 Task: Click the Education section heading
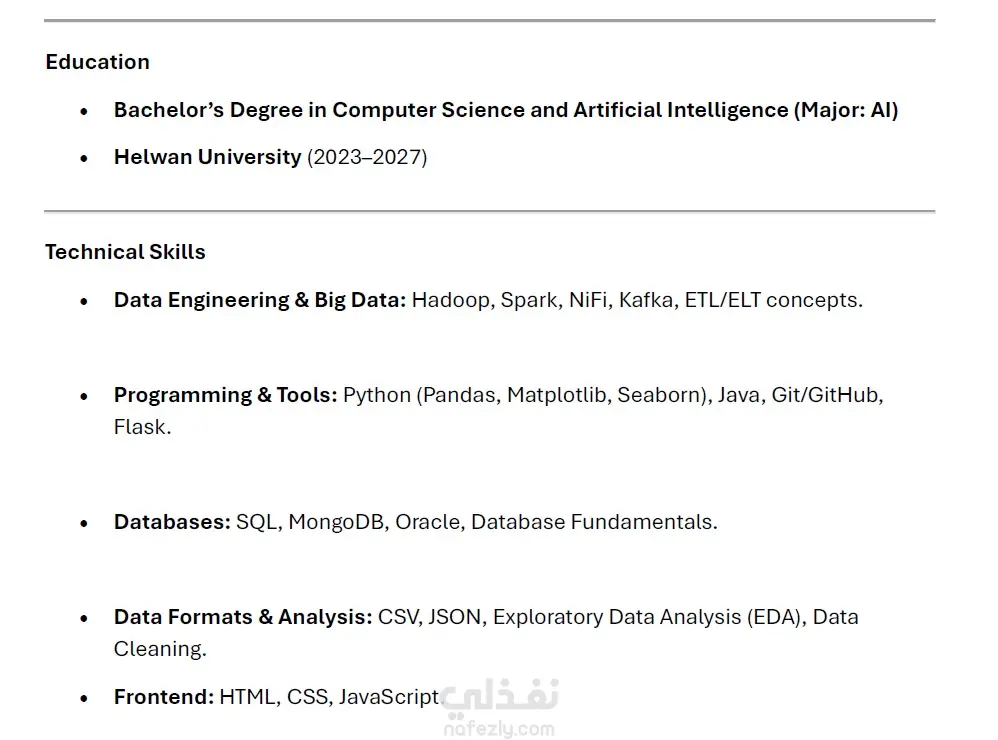point(97,62)
